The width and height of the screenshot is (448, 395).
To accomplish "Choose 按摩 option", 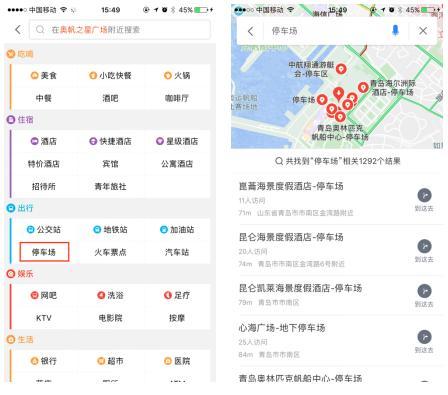I will click(177, 318).
